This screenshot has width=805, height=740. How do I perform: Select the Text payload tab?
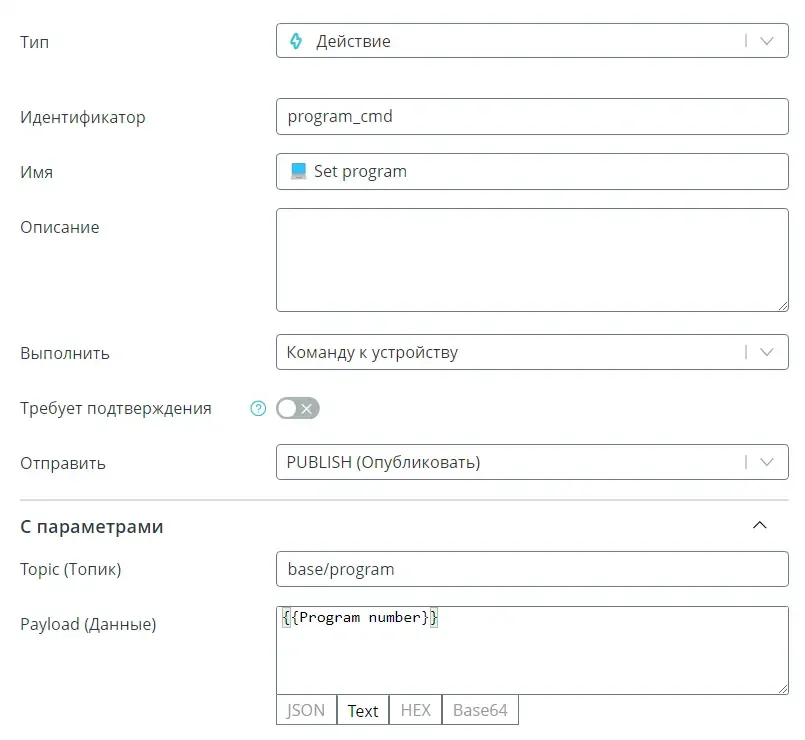tap(363, 710)
